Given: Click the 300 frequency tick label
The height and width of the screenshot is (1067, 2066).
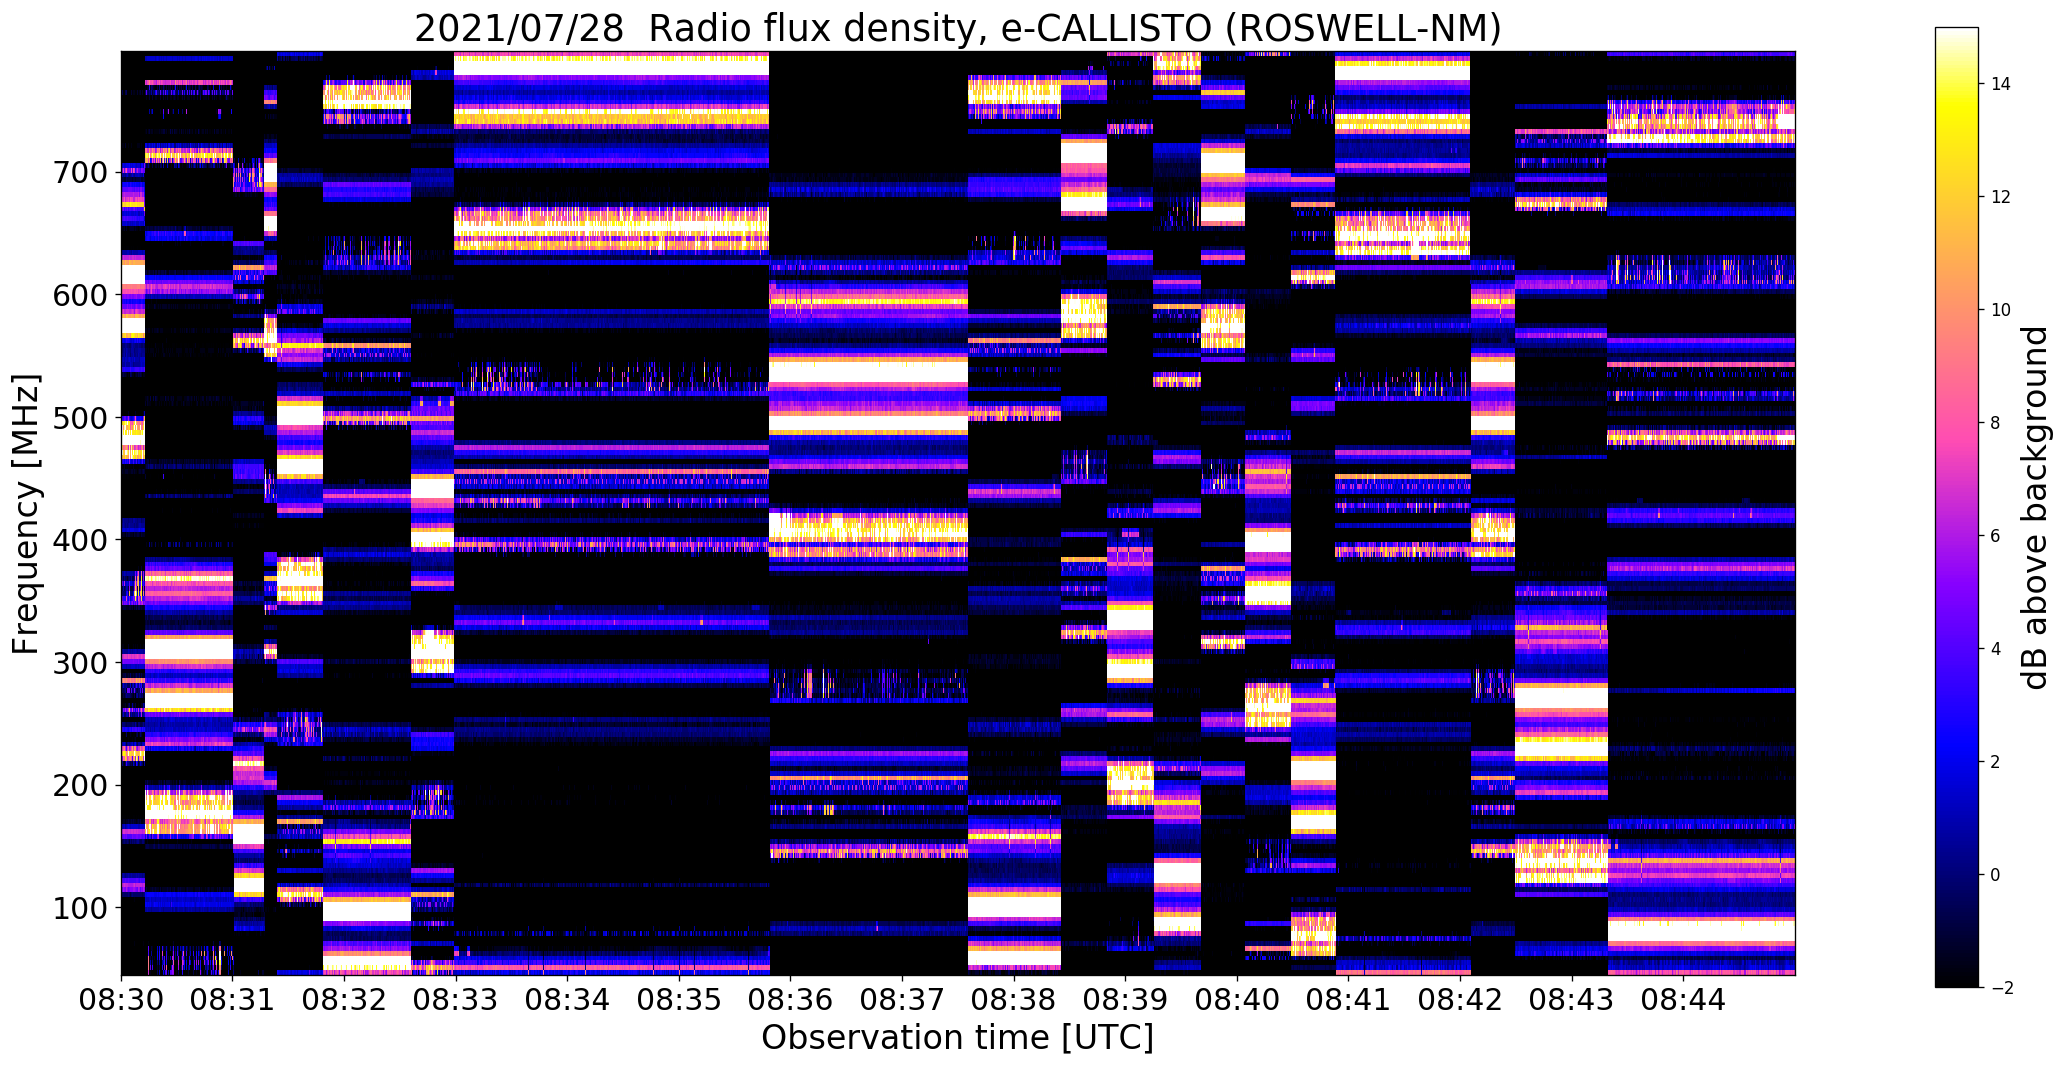Looking at the screenshot, I should click(x=79, y=663).
